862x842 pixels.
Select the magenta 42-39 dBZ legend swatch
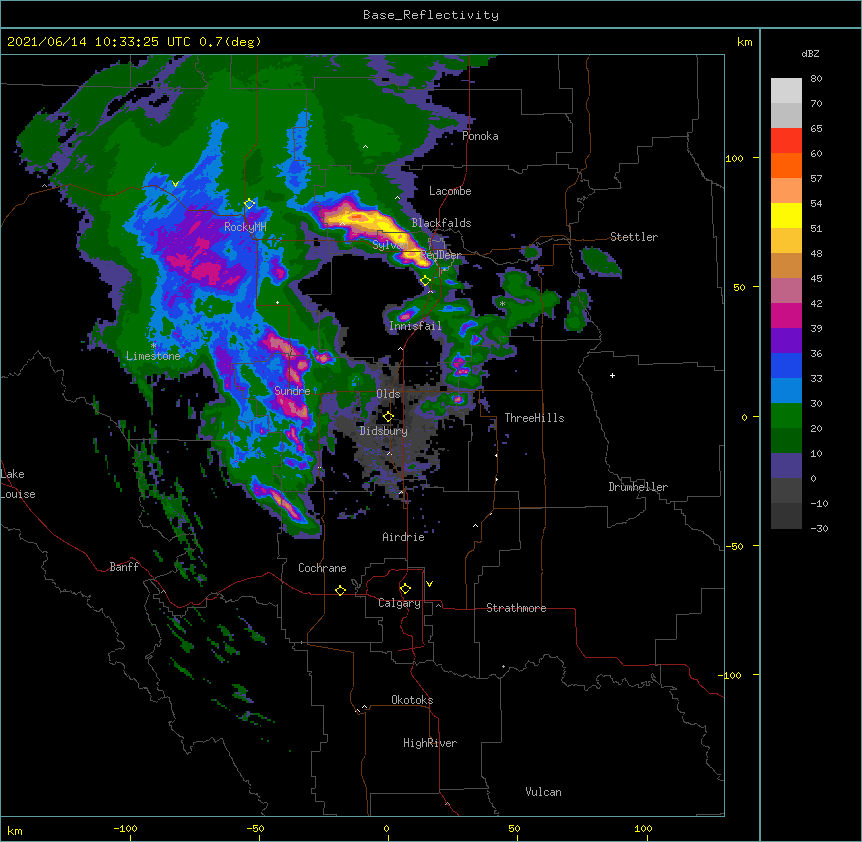(786, 315)
